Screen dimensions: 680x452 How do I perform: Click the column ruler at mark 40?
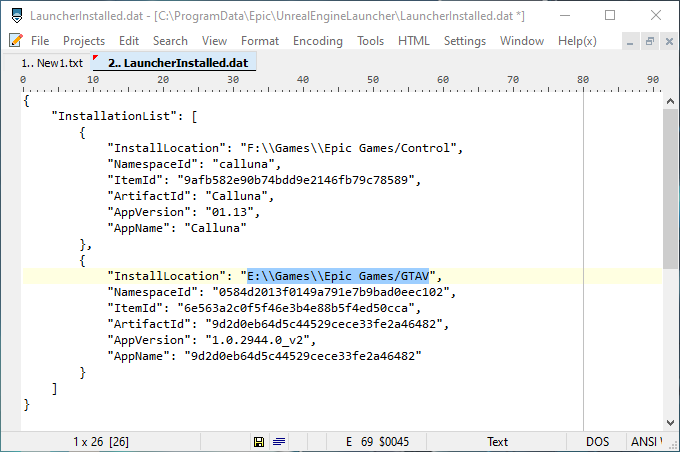point(303,81)
